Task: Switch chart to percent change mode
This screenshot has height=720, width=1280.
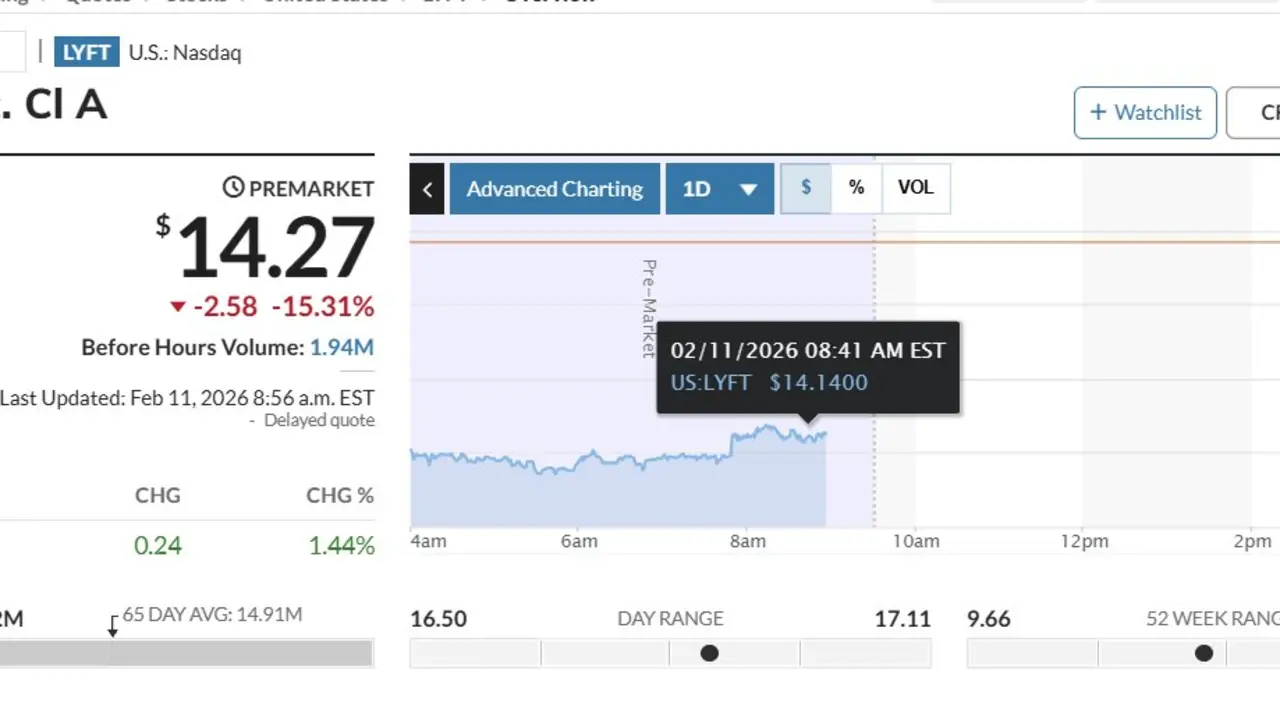Action: click(856, 188)
